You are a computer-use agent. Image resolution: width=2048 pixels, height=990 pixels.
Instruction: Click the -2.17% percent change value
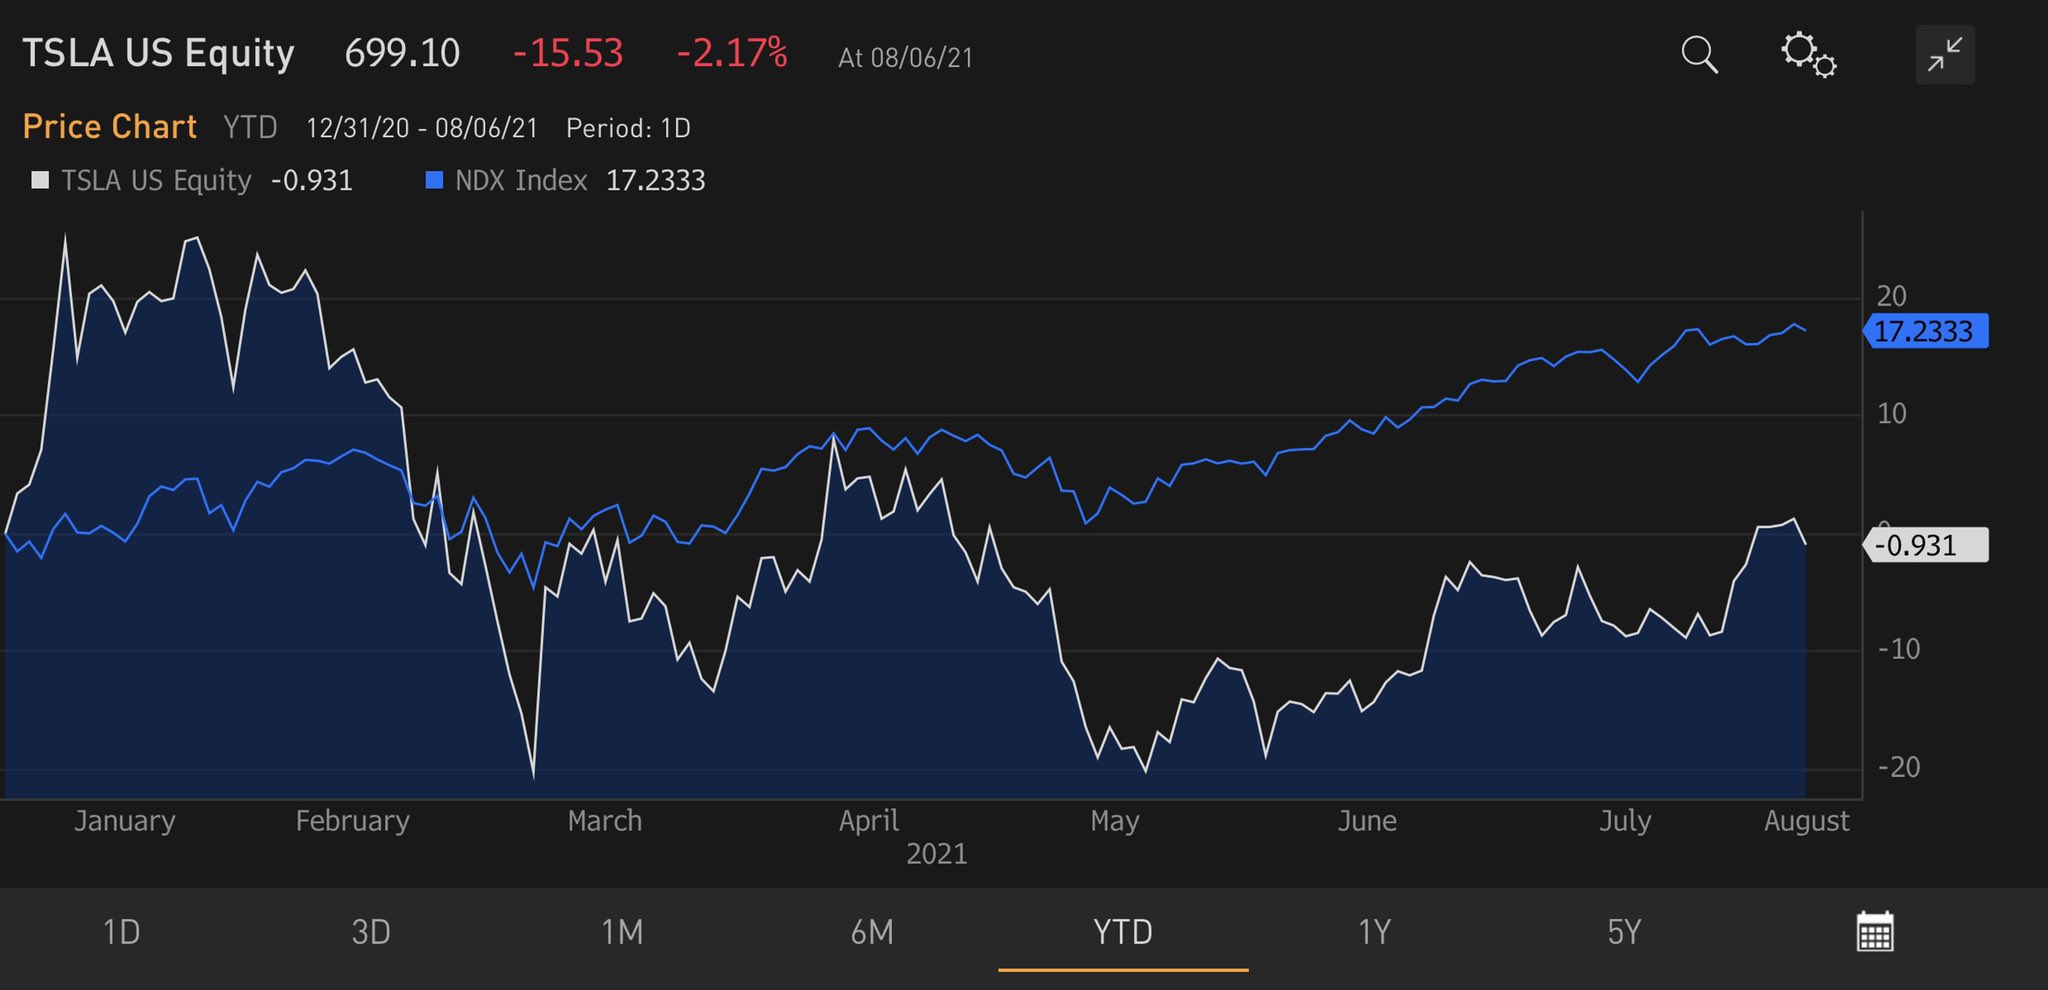tap(732, 53)
